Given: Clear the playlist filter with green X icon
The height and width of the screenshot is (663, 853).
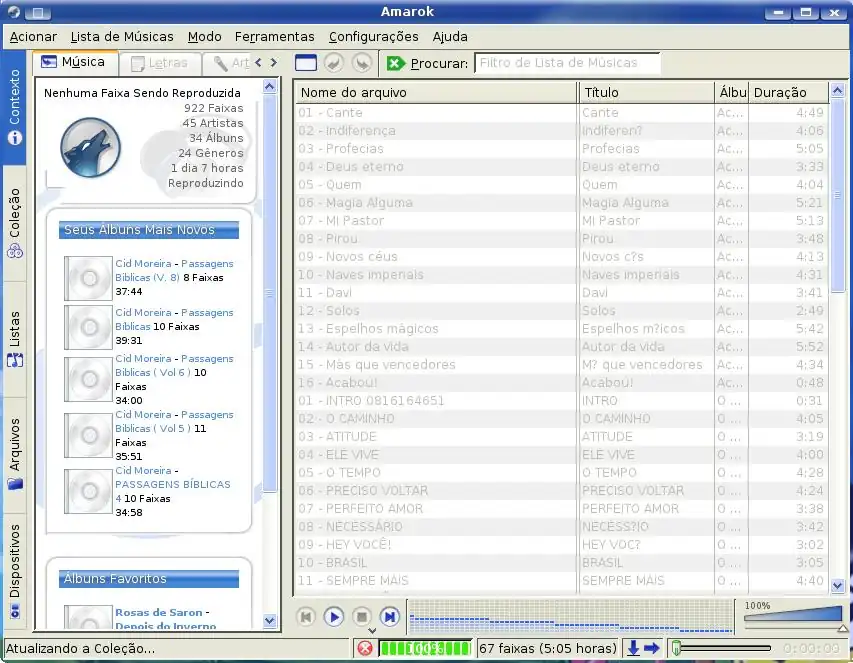Looking at the screenshot, I should tap(396, 63).
